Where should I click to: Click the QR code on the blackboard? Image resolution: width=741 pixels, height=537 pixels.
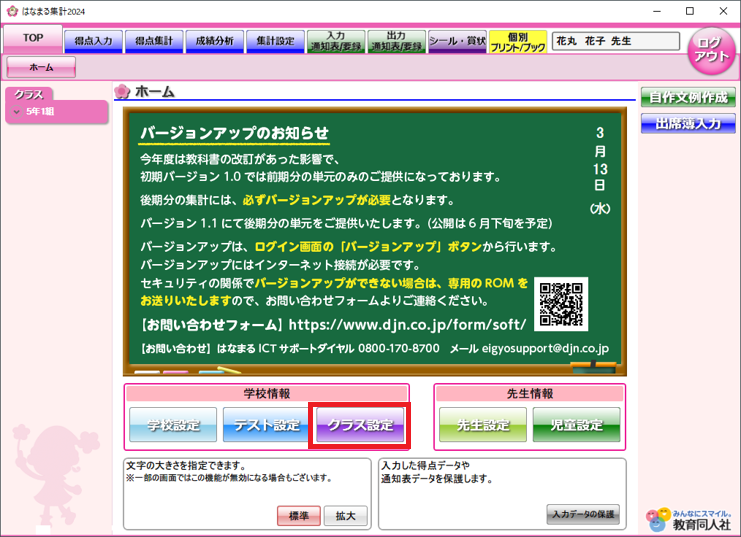[x=561, y=304]
